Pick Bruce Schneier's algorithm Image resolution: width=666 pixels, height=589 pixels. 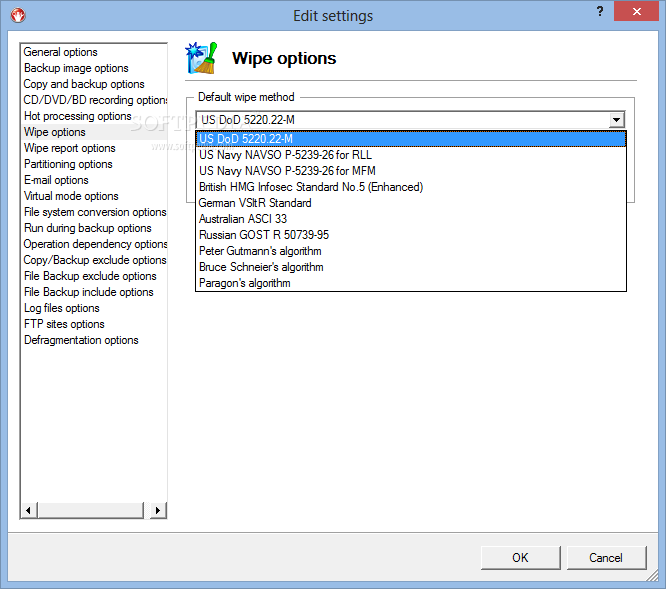click(x=411, y=267)
